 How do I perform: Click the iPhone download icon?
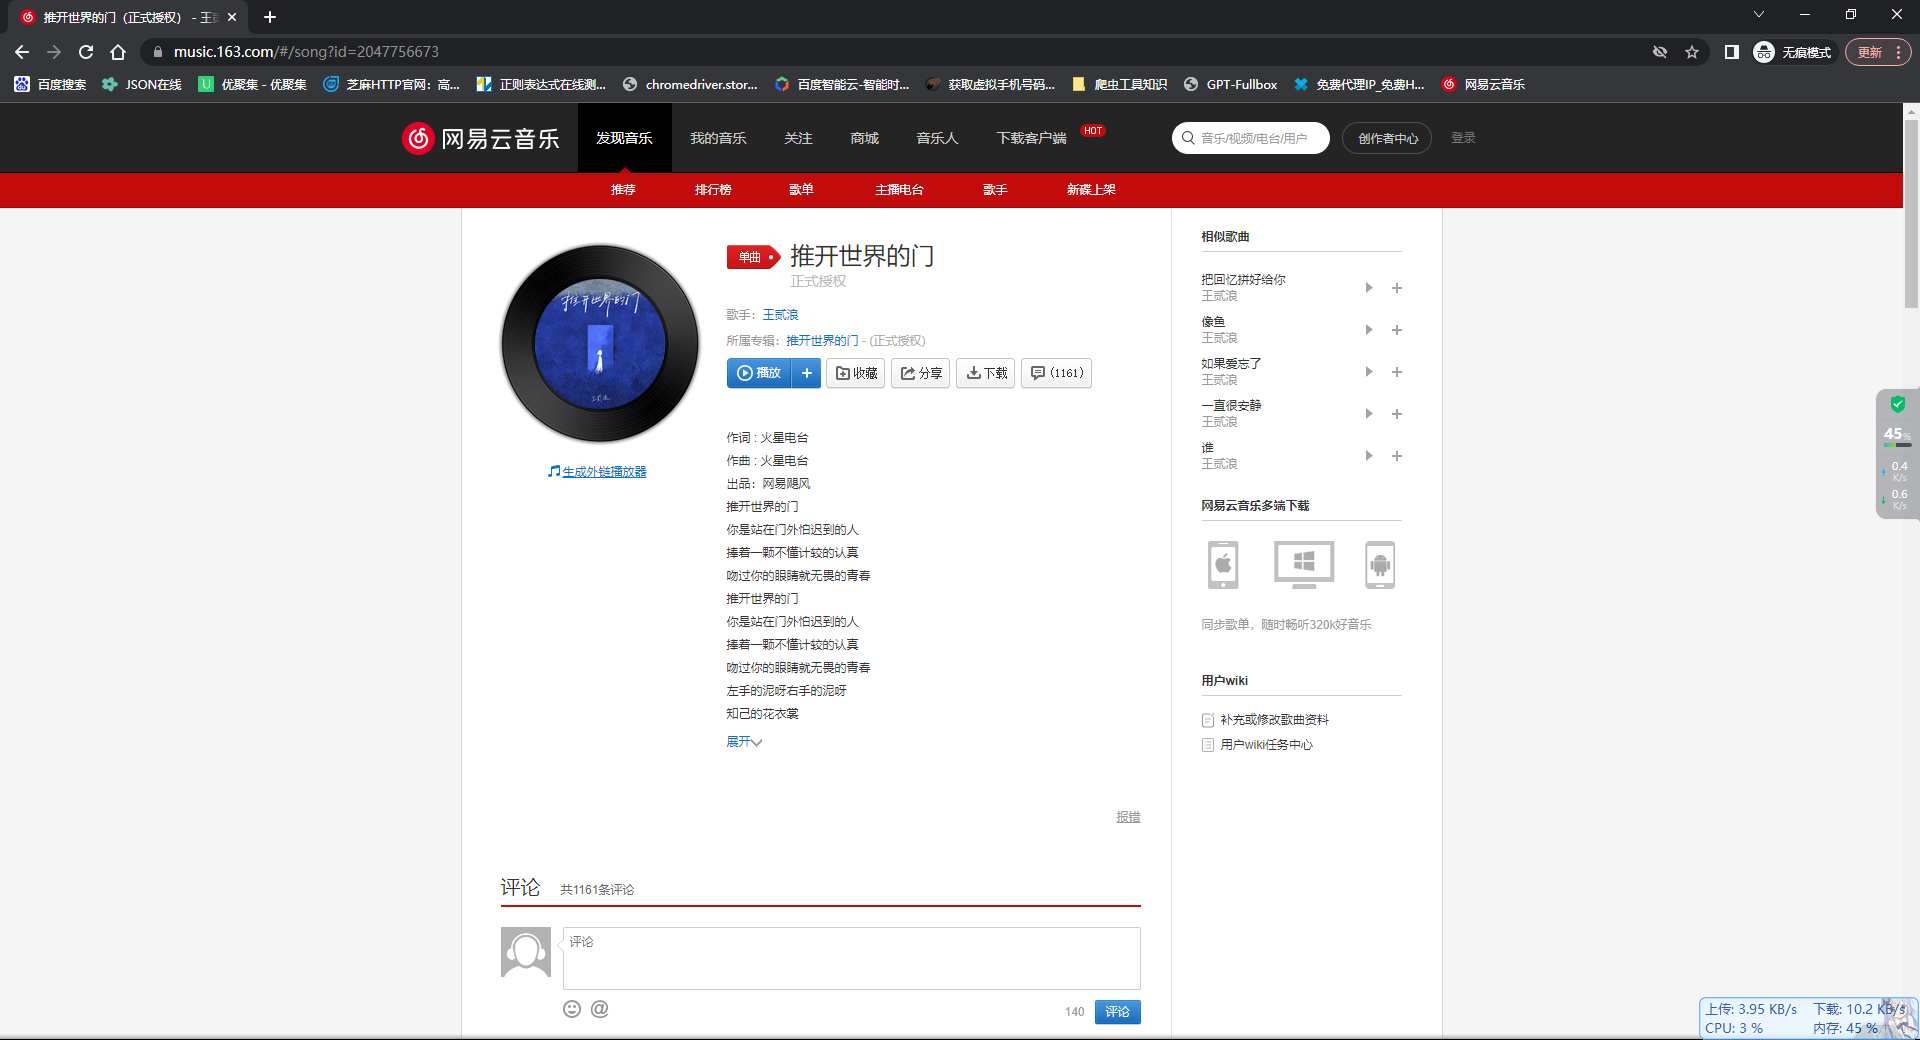point(1223,565)
